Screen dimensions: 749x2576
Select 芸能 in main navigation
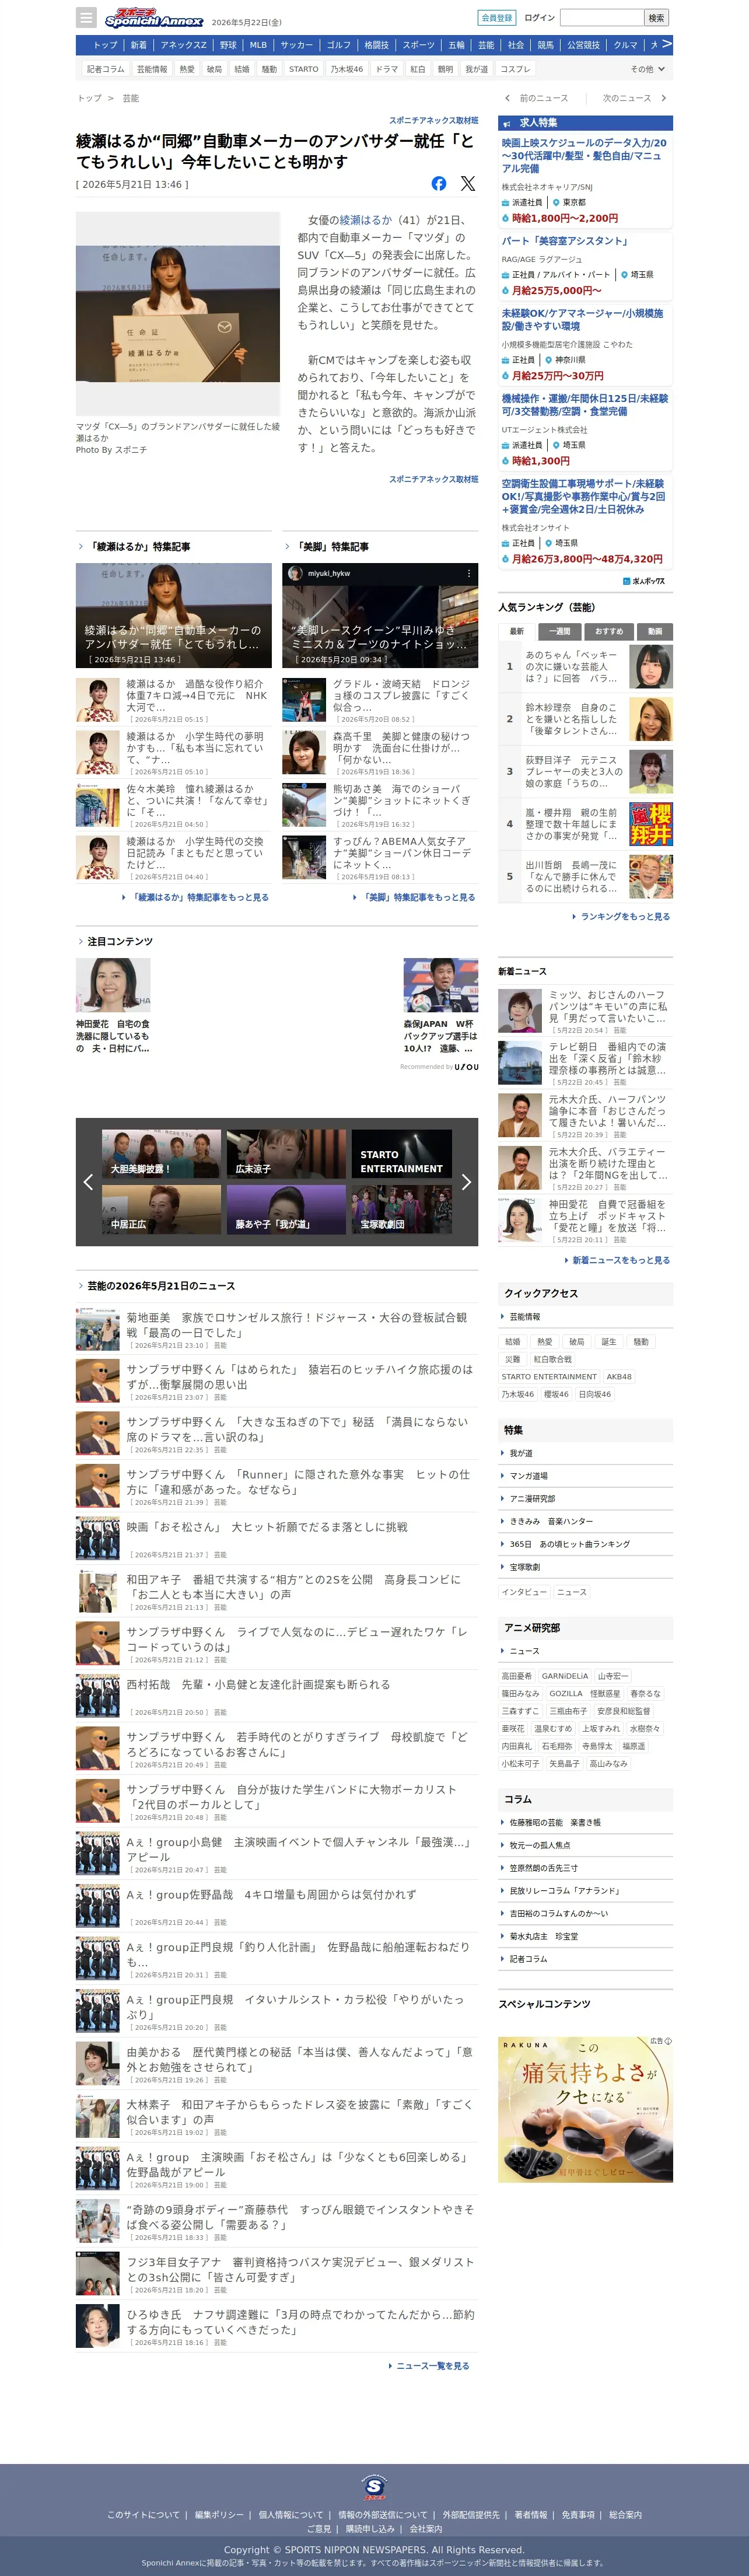click(x=486, y=45)
